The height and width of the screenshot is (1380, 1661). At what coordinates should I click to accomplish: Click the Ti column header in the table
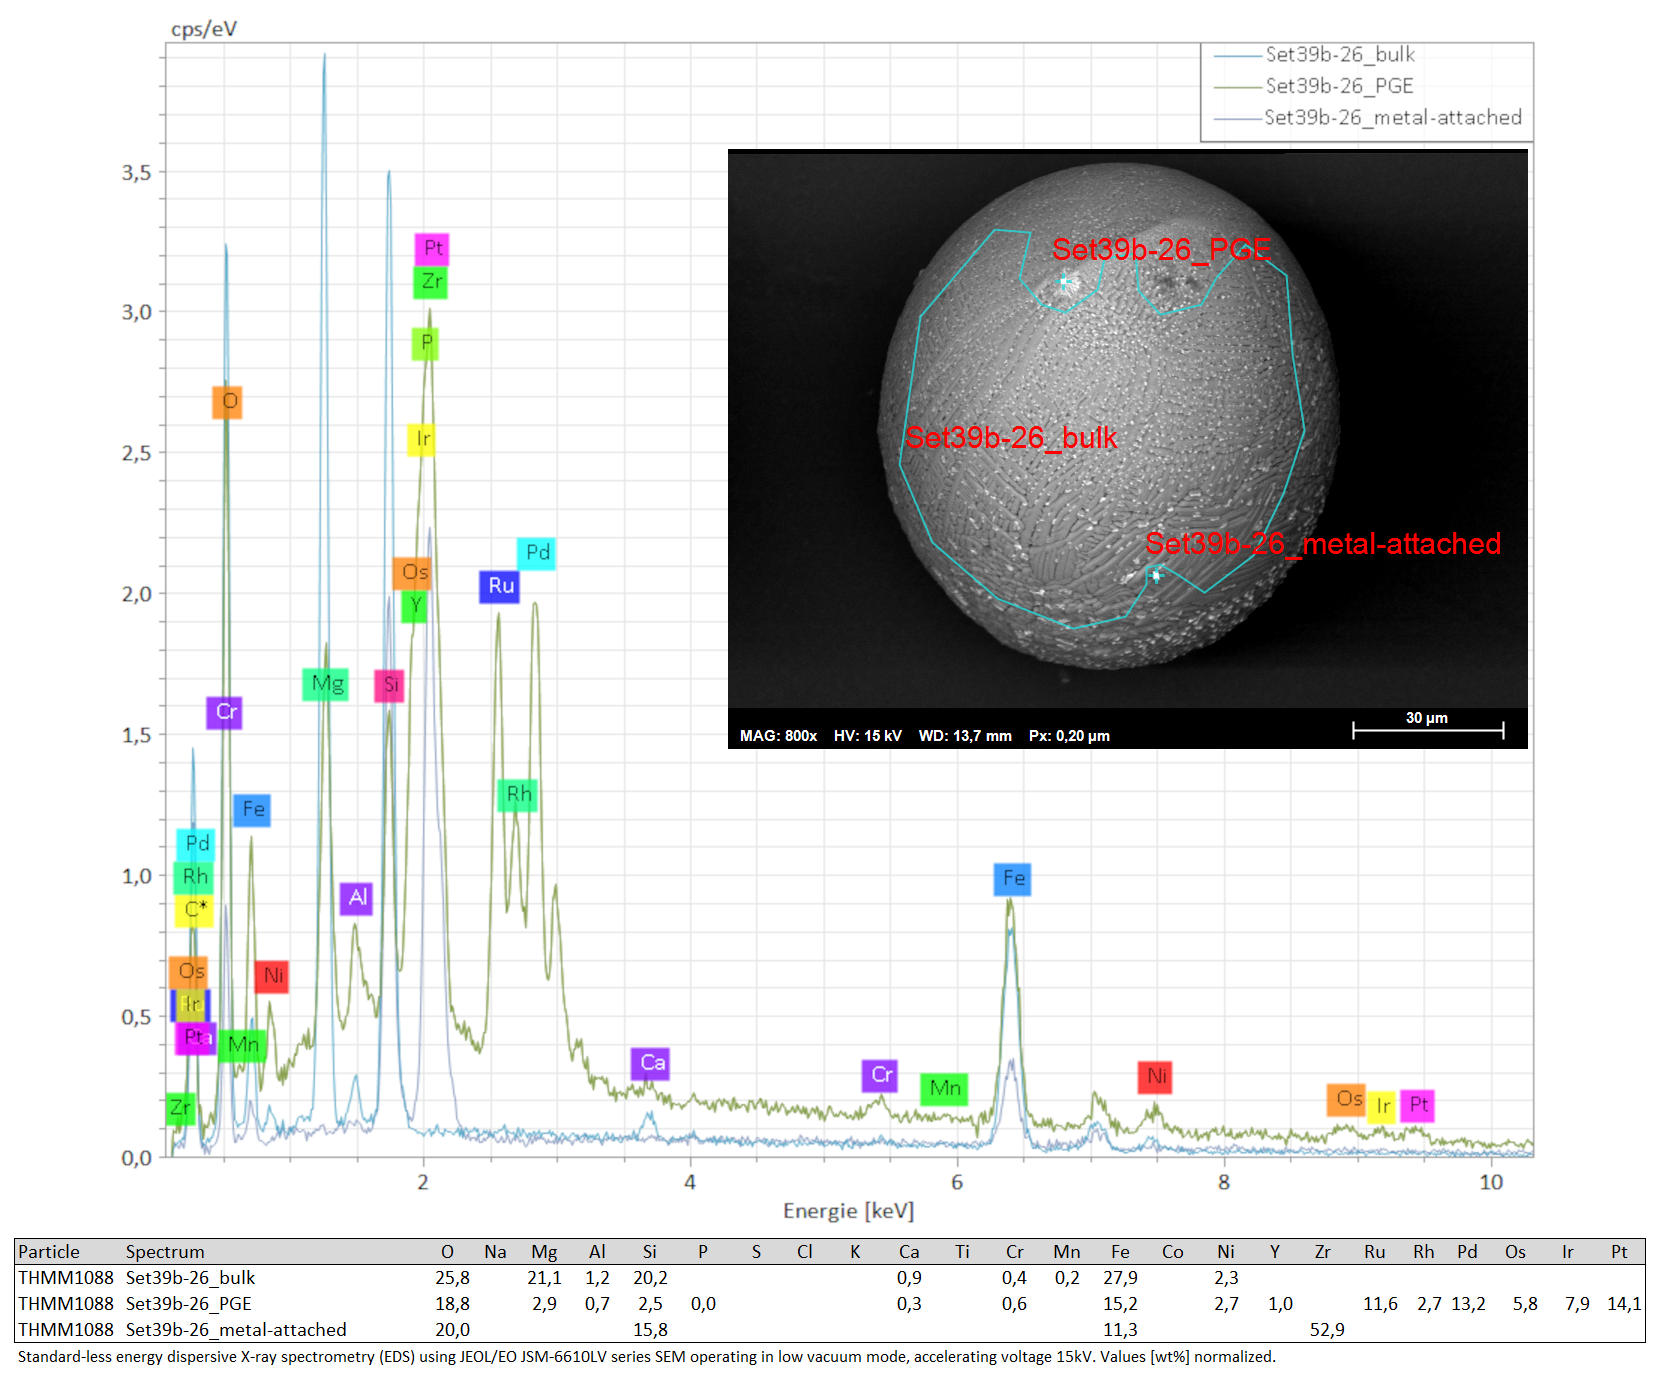click(x=962, y=1252)
